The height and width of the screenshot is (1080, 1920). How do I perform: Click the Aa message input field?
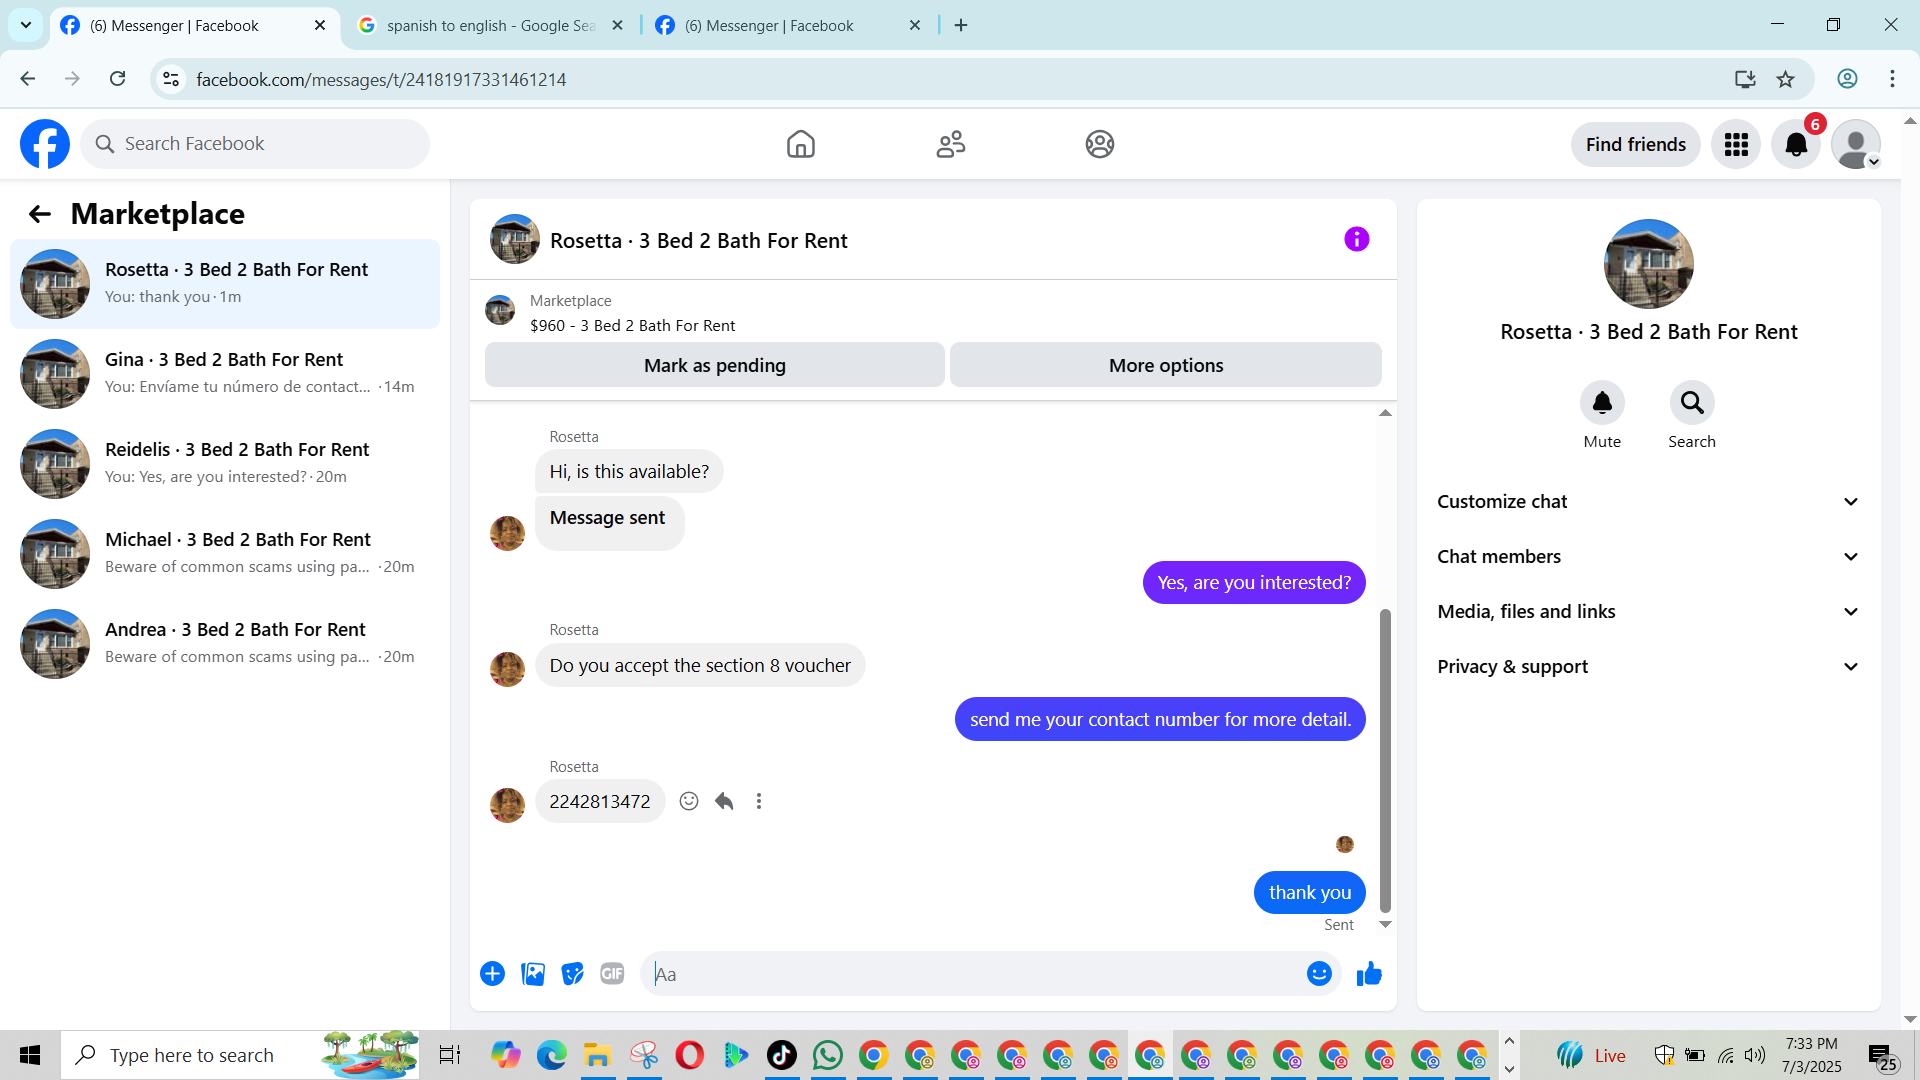click(x=975, y=974)
